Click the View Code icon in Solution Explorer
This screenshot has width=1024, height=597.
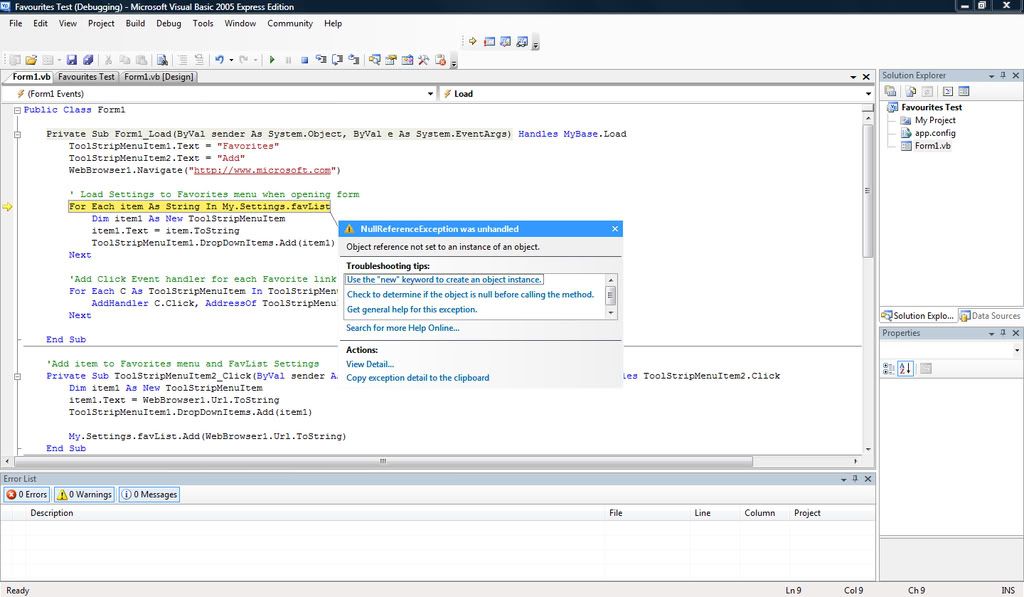(x=948, y=91)
